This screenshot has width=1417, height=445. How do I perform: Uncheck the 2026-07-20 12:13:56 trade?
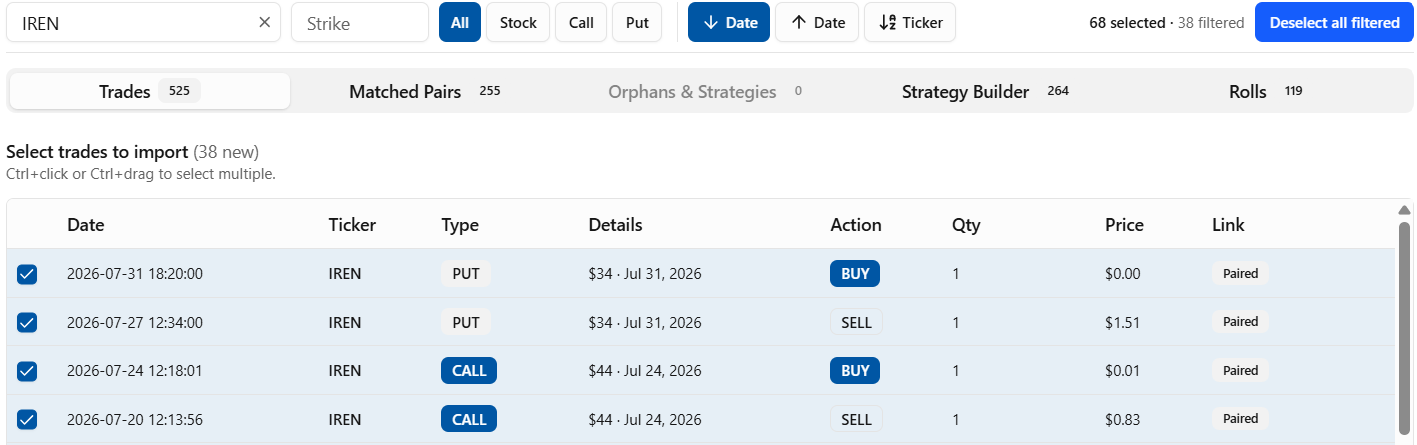click(27, 419)
